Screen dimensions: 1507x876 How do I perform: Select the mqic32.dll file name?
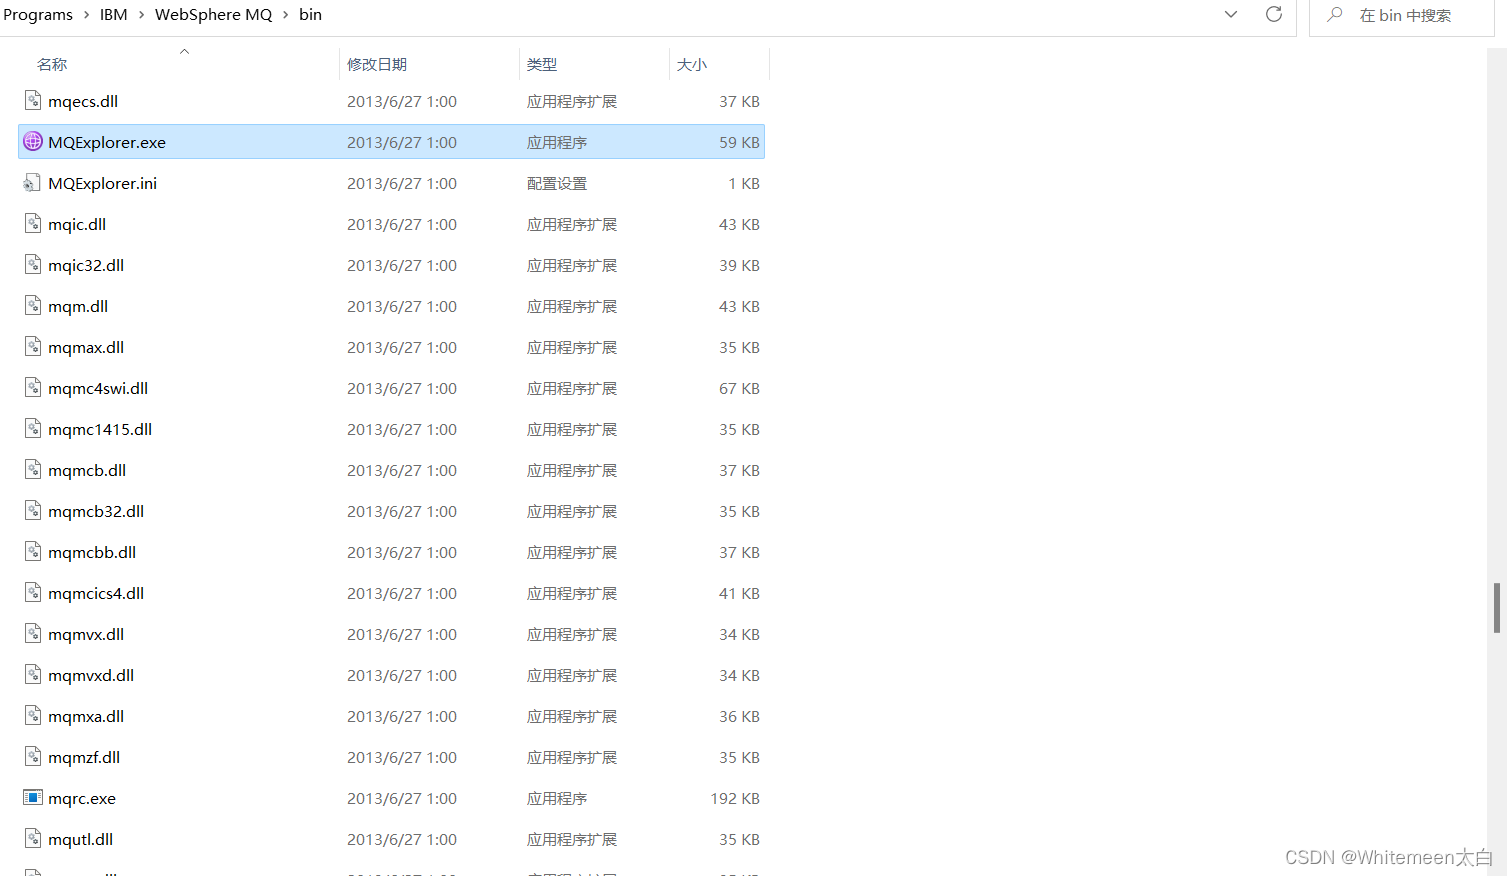pos(86,265)
